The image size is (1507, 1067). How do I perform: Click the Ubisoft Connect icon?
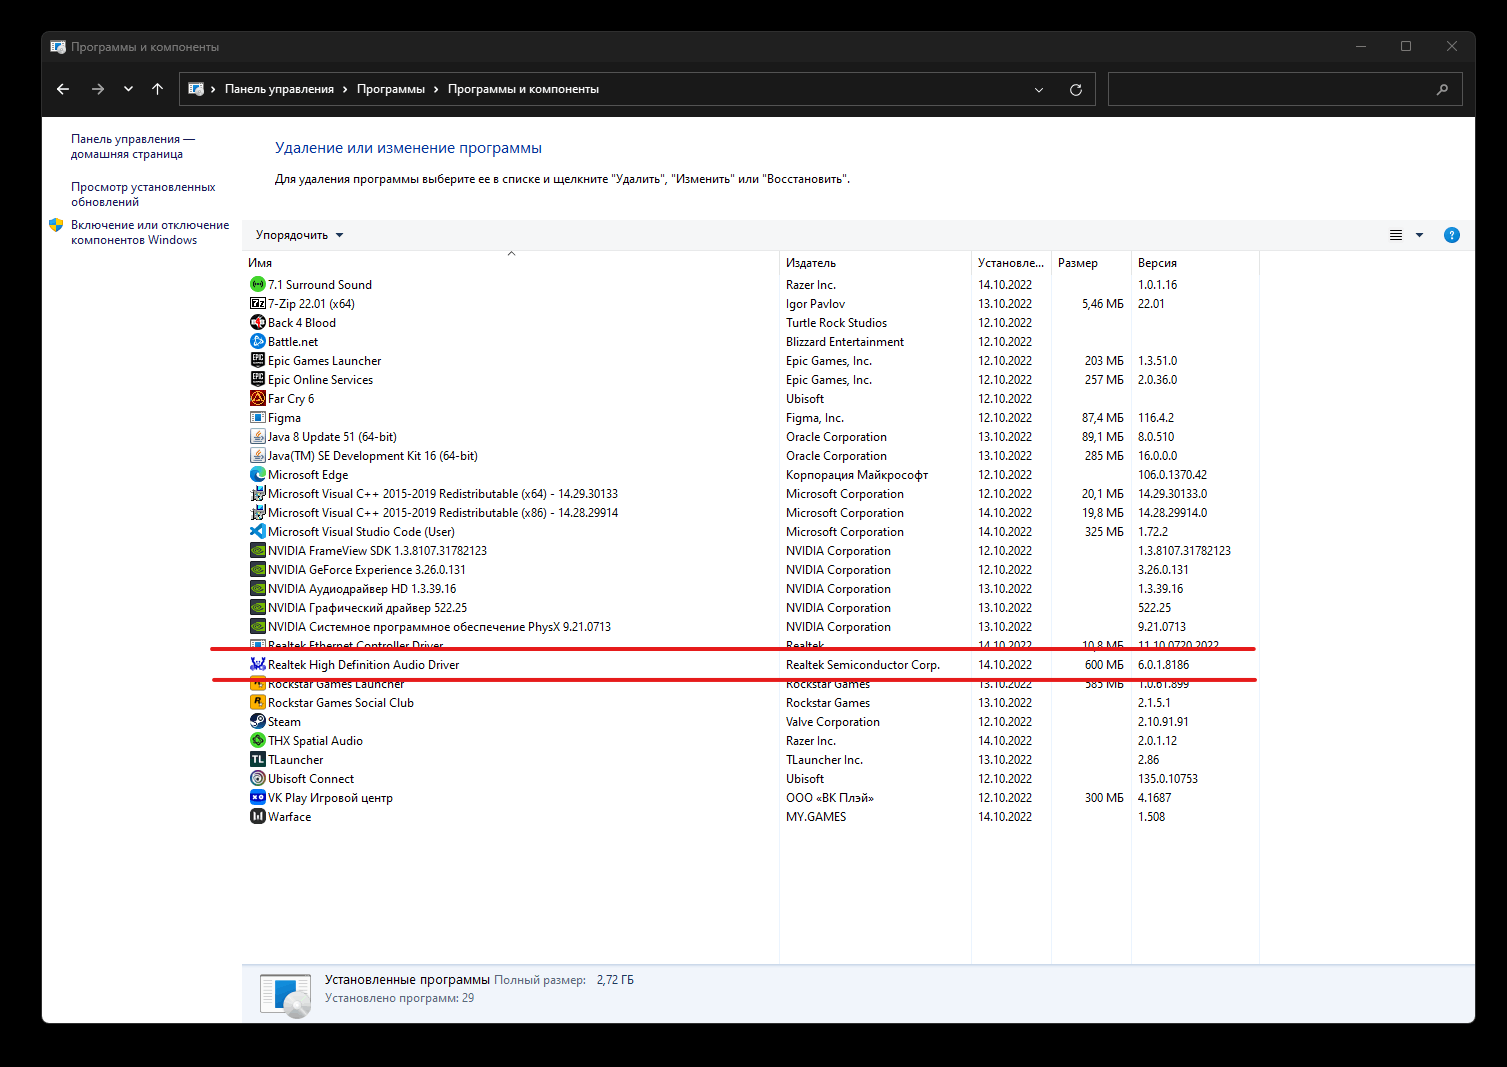point(258,779)
